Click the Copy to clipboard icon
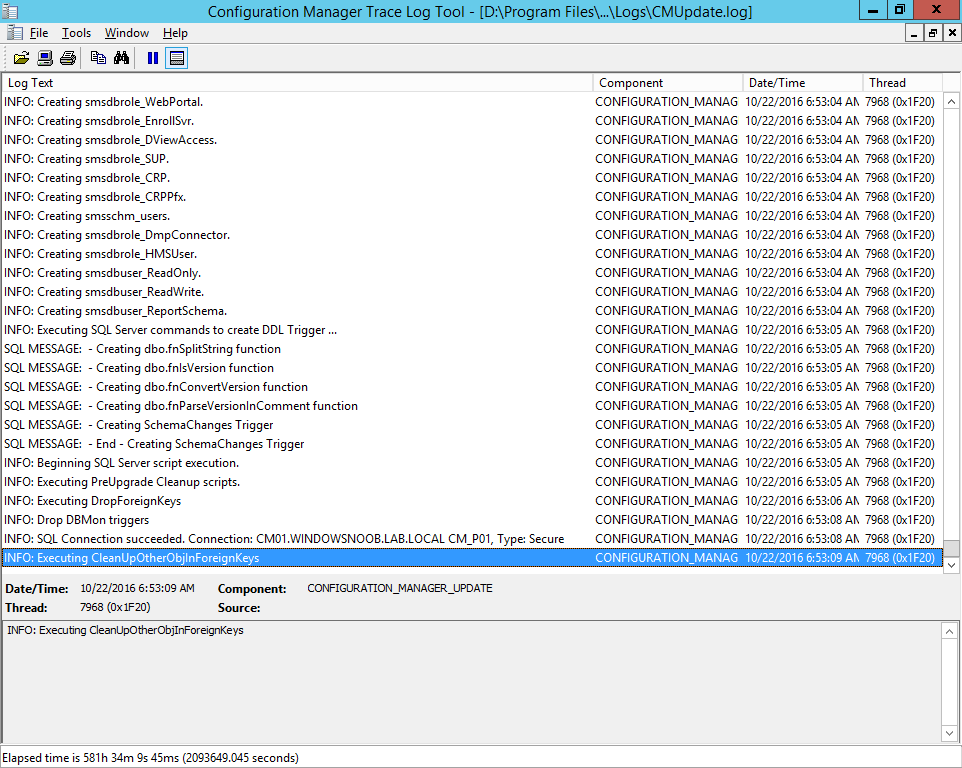Screen dimensions: 962x768 tap(98, 58)
